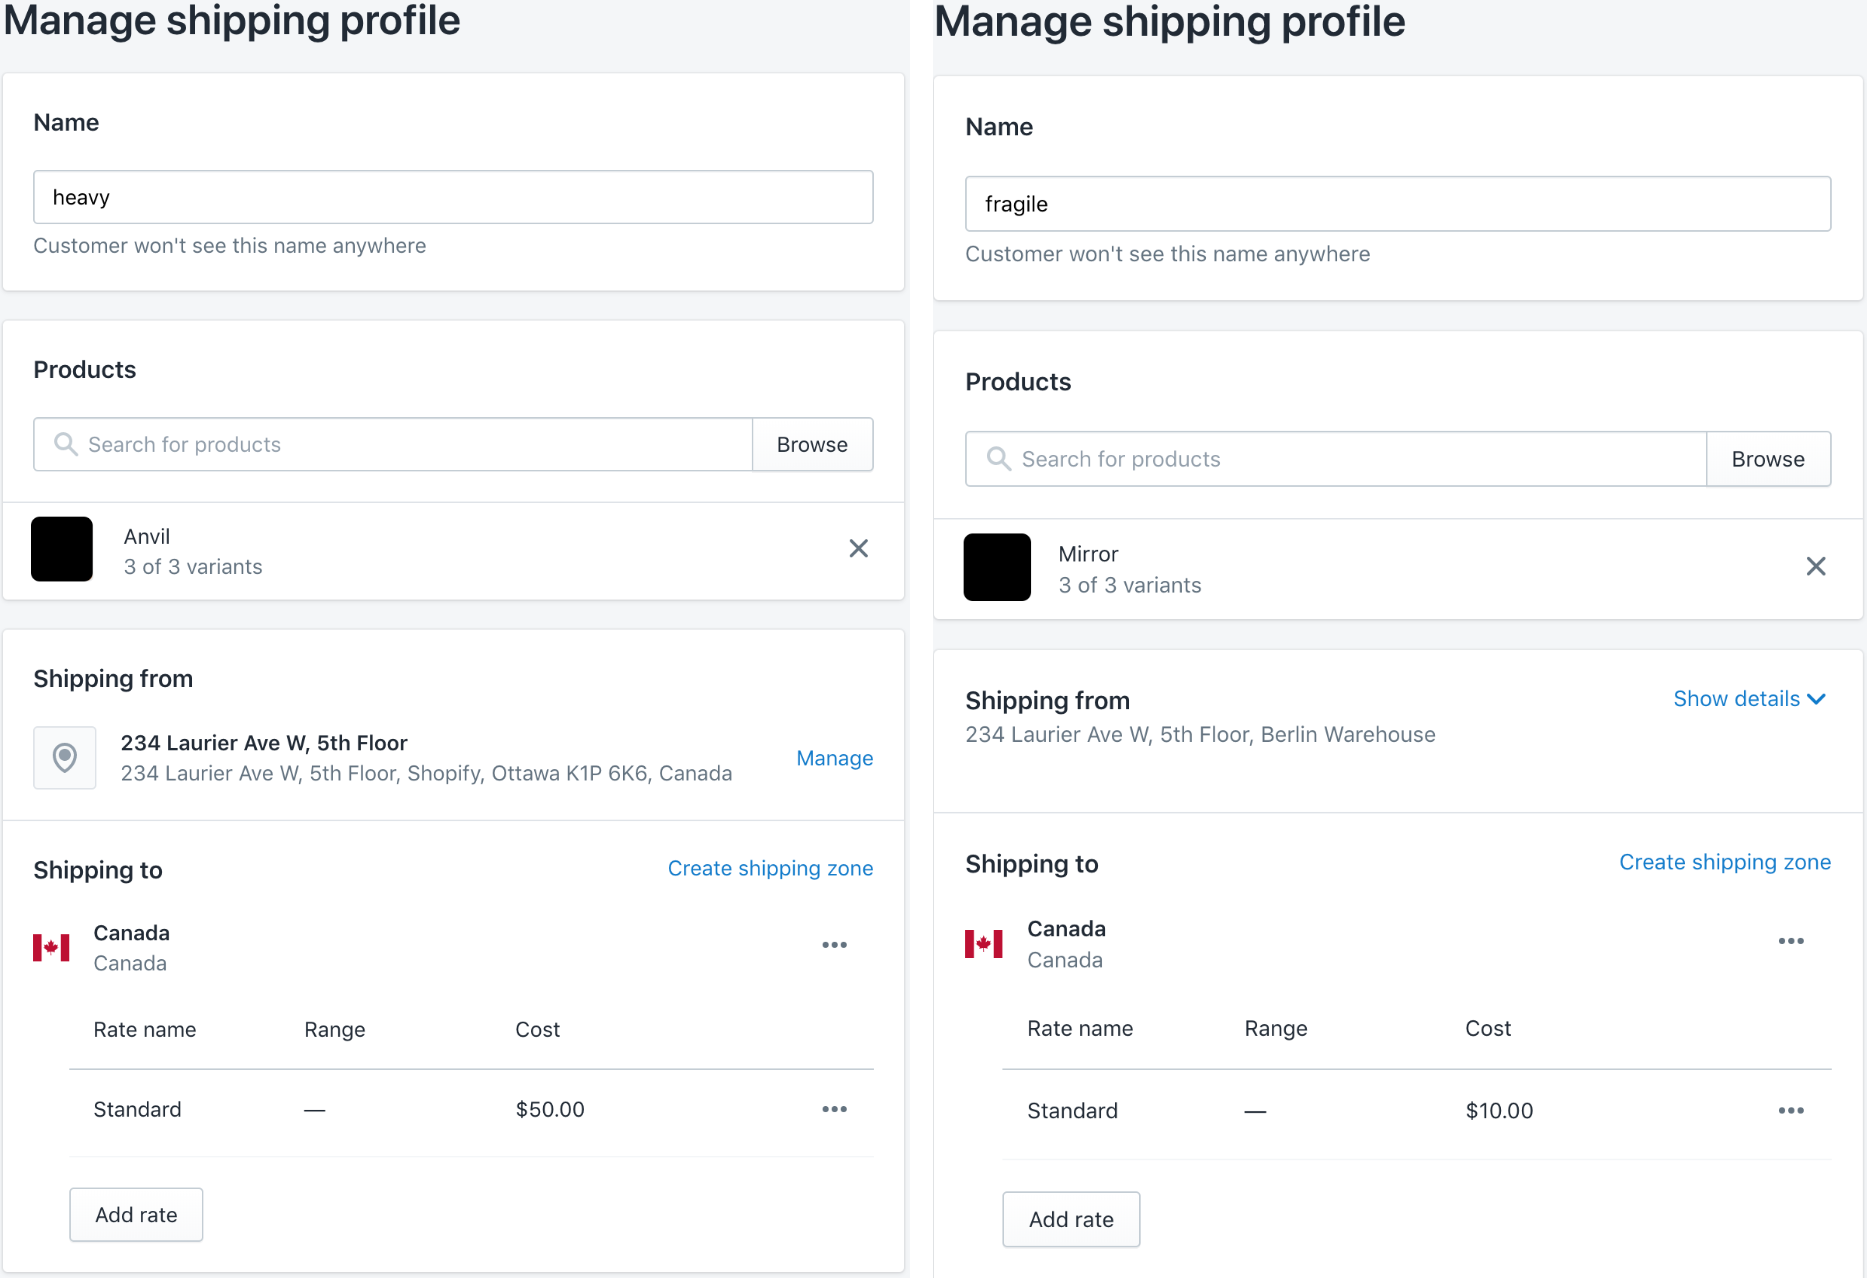The width and height of the screenshot is (1871, 1278).
Task: Open Canada zone options in heavy profile
Action: tap(834, 945)
